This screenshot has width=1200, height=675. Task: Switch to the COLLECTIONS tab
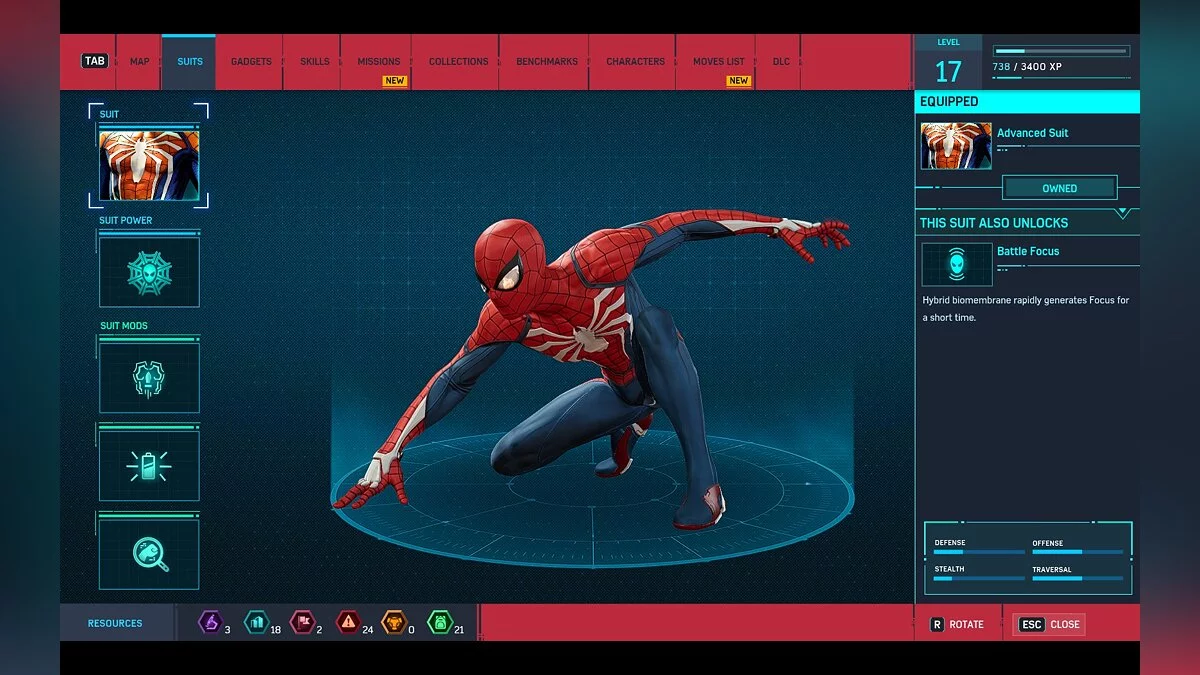457,61
